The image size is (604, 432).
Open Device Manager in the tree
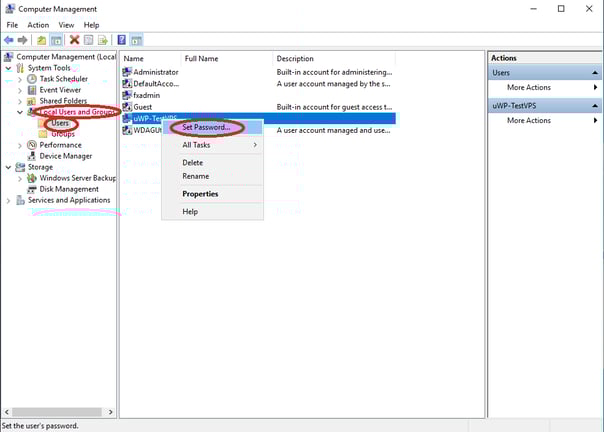click(65, 156)
